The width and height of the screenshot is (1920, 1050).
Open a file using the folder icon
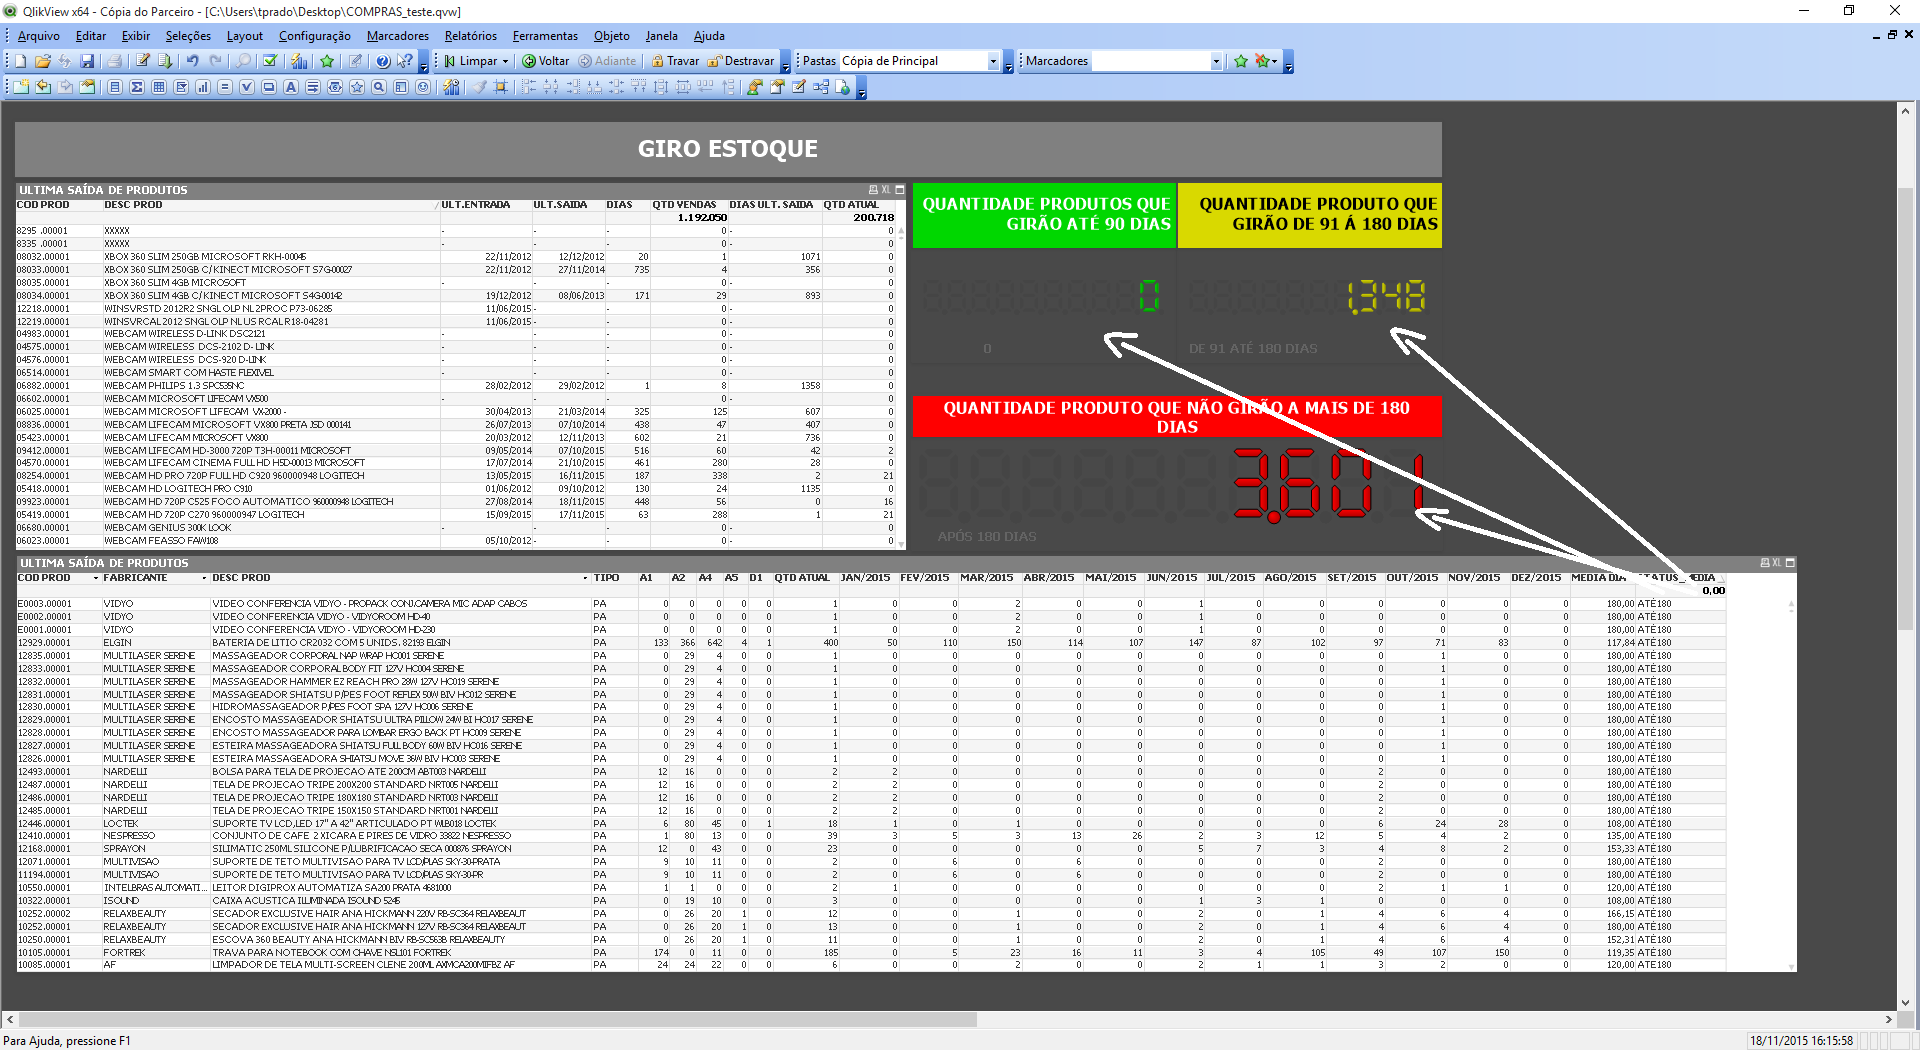42,61
